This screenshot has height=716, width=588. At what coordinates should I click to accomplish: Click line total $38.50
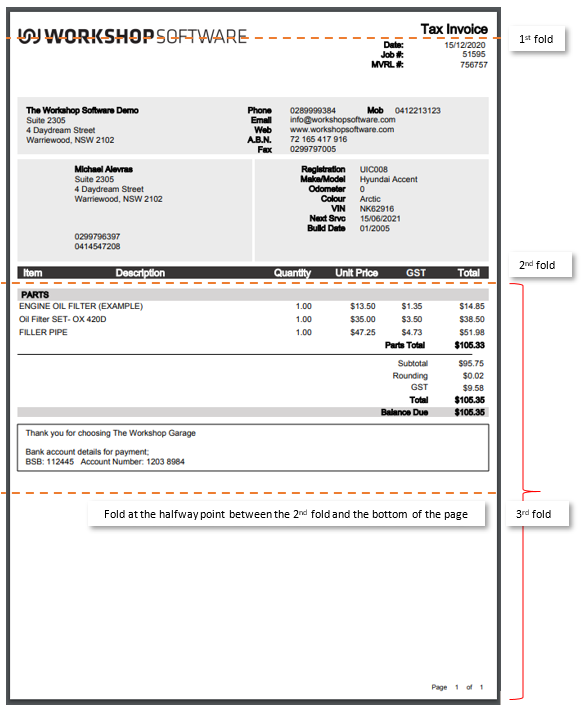(x=472, y=320)
